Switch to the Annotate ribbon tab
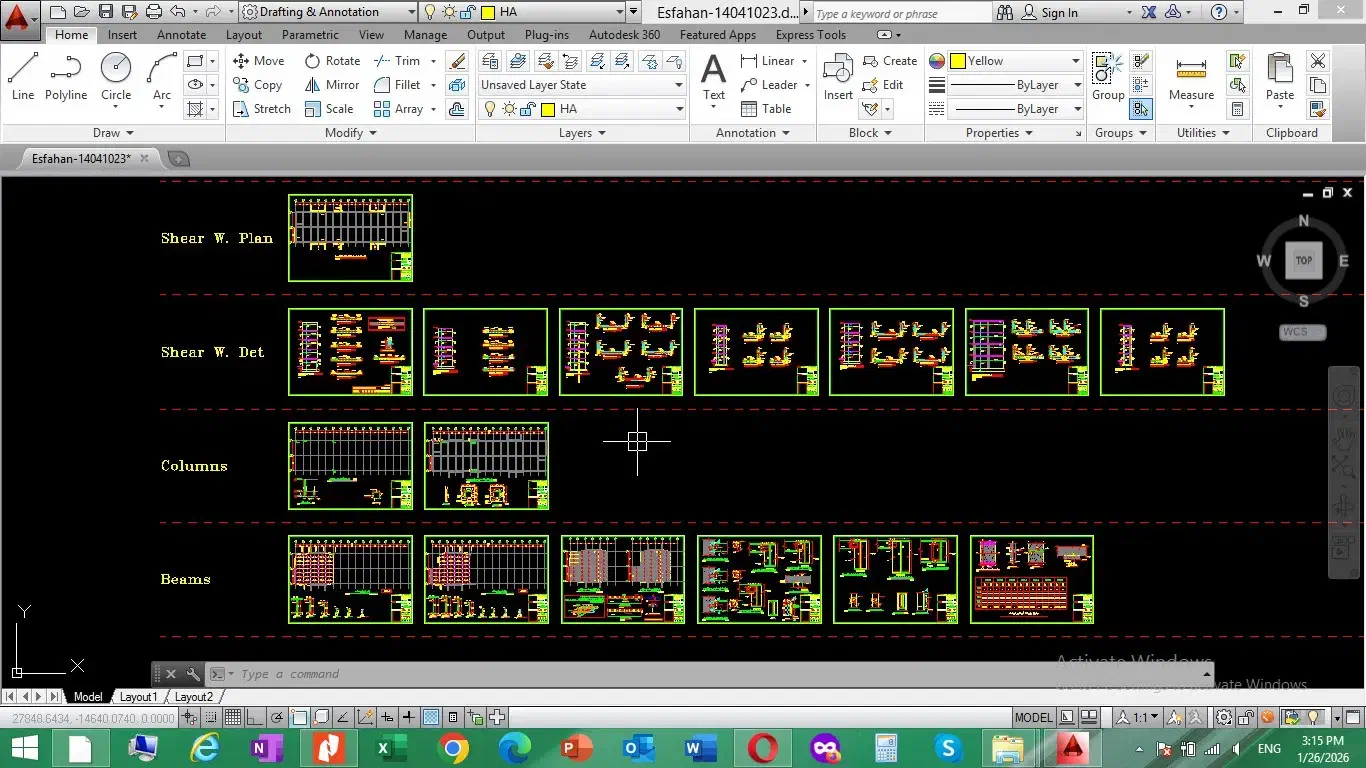Viewport: 1366px width, 768px height. click(x=181, y=35)
